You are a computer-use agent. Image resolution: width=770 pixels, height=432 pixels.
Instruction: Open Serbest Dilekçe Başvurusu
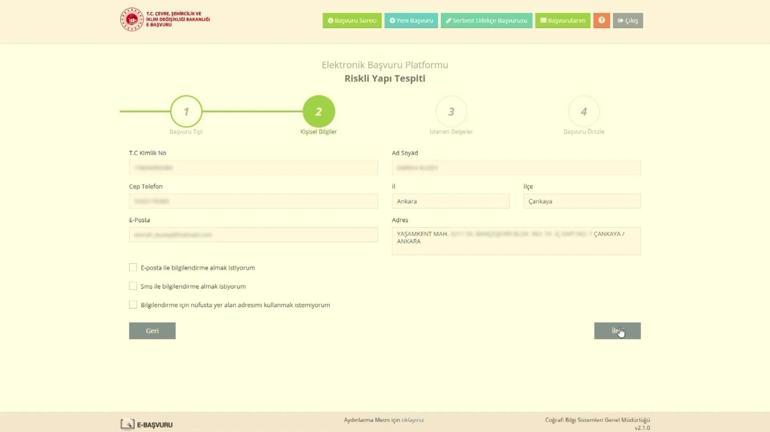486,21
